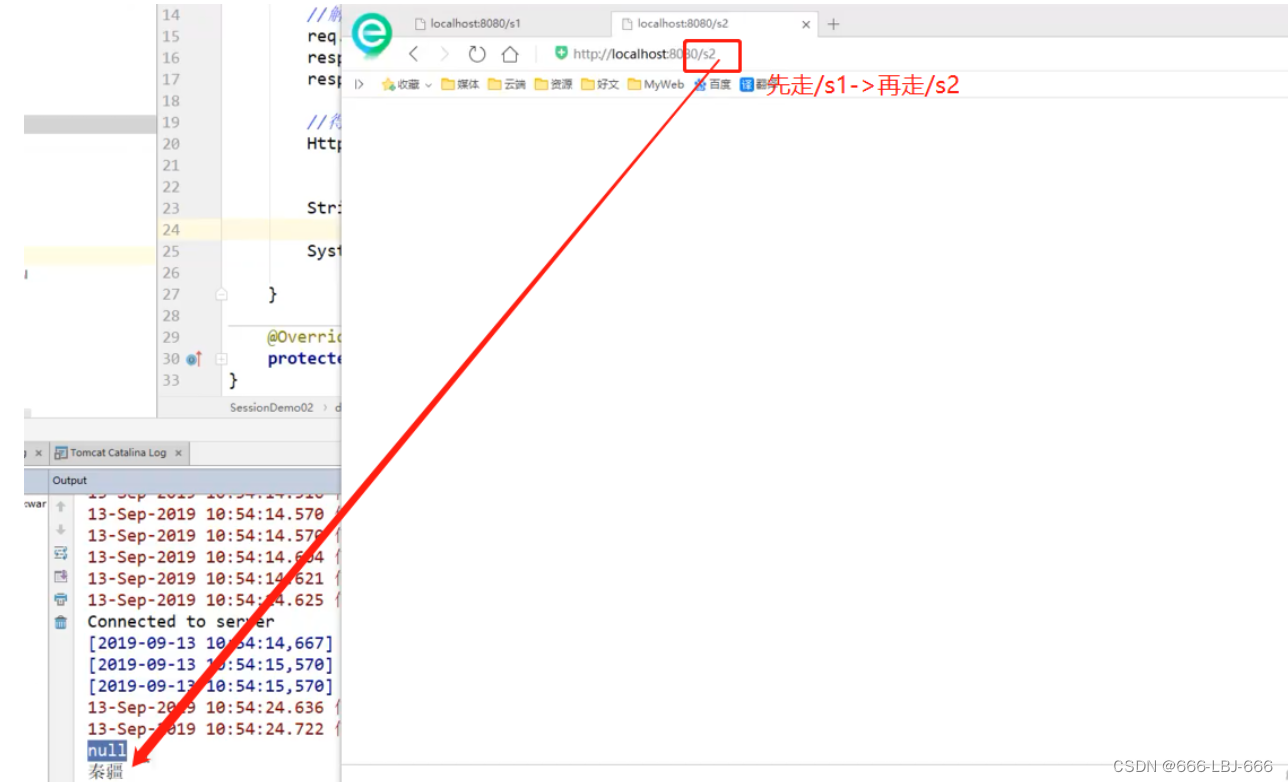Click the green security shield in the address bar
The height and width of the screenshot is (782, 1288).
click(561, 53)
